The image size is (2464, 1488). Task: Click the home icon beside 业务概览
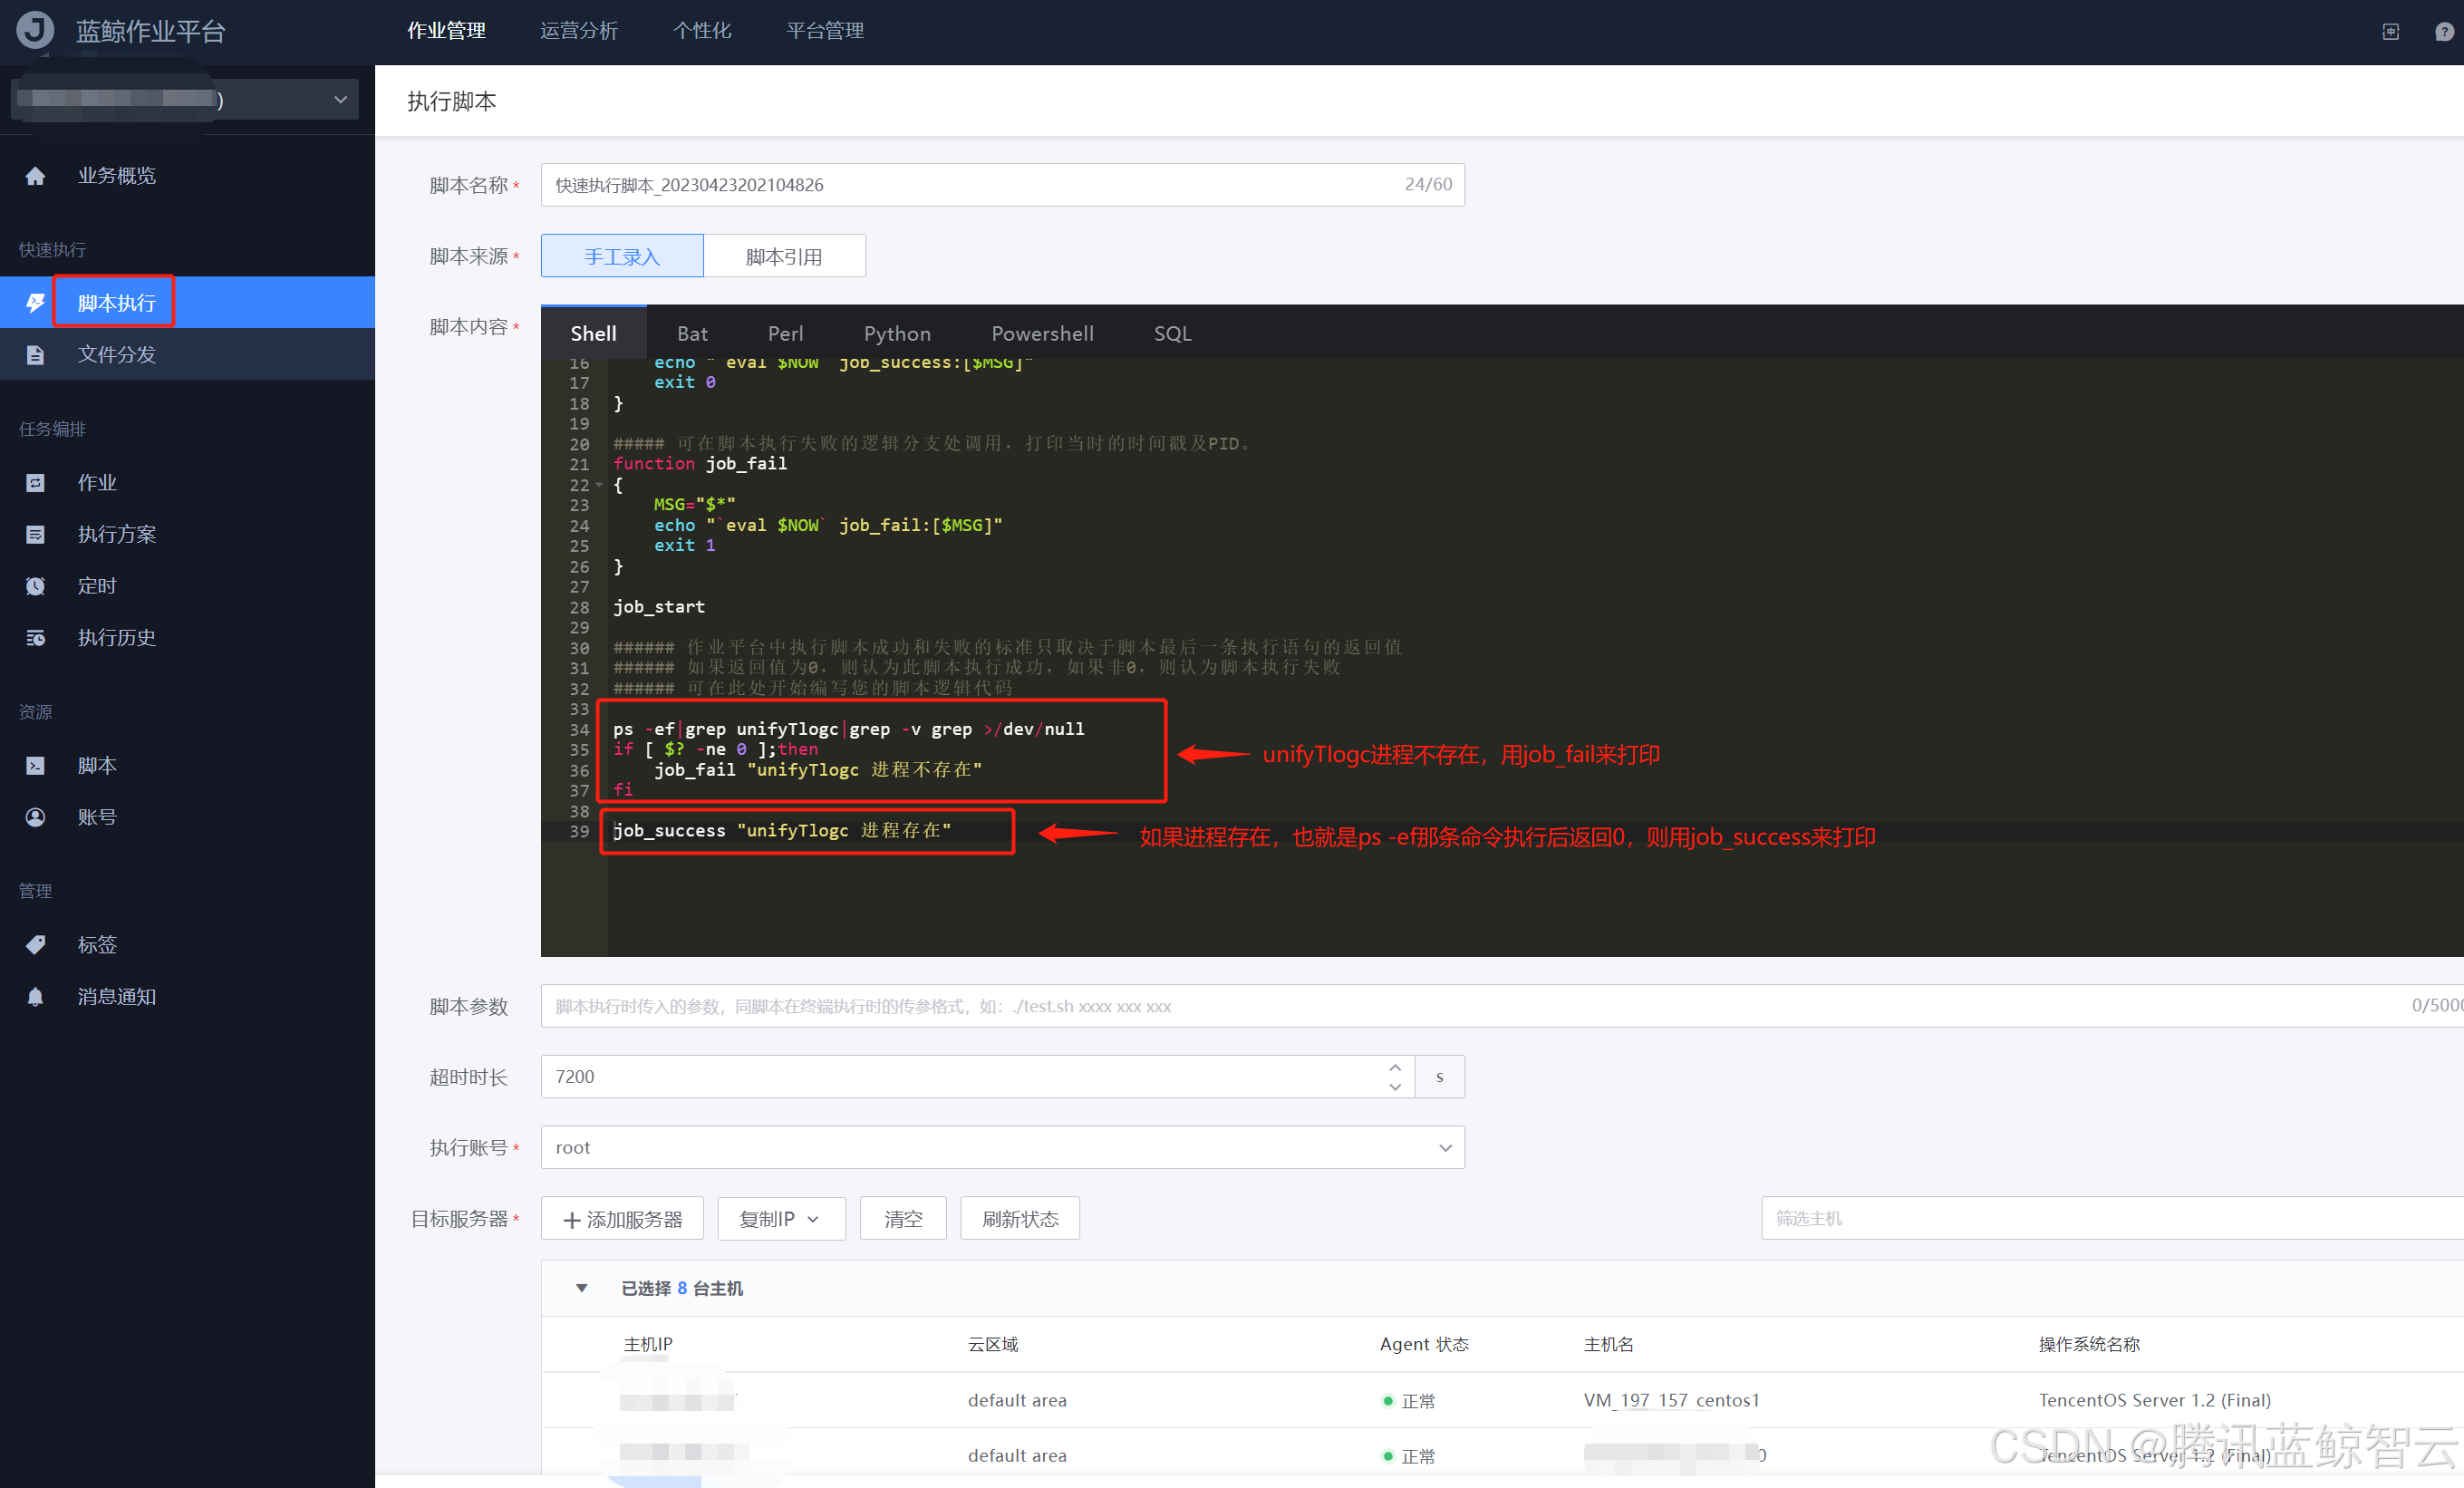pyautogui.click(x=35, y=176)
